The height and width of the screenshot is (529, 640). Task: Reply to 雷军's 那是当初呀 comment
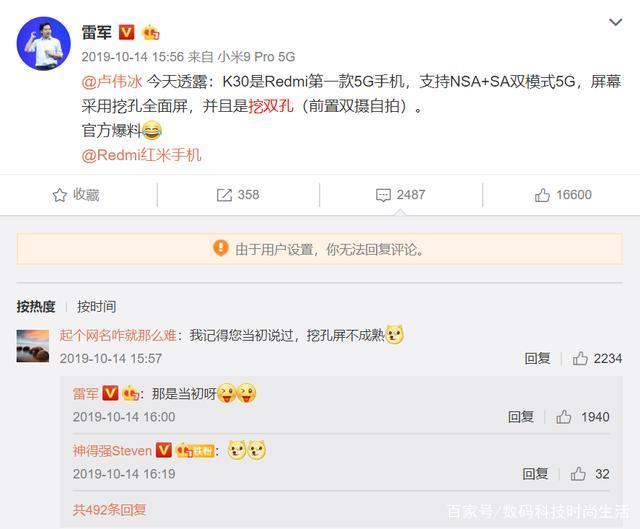point(521,417)
